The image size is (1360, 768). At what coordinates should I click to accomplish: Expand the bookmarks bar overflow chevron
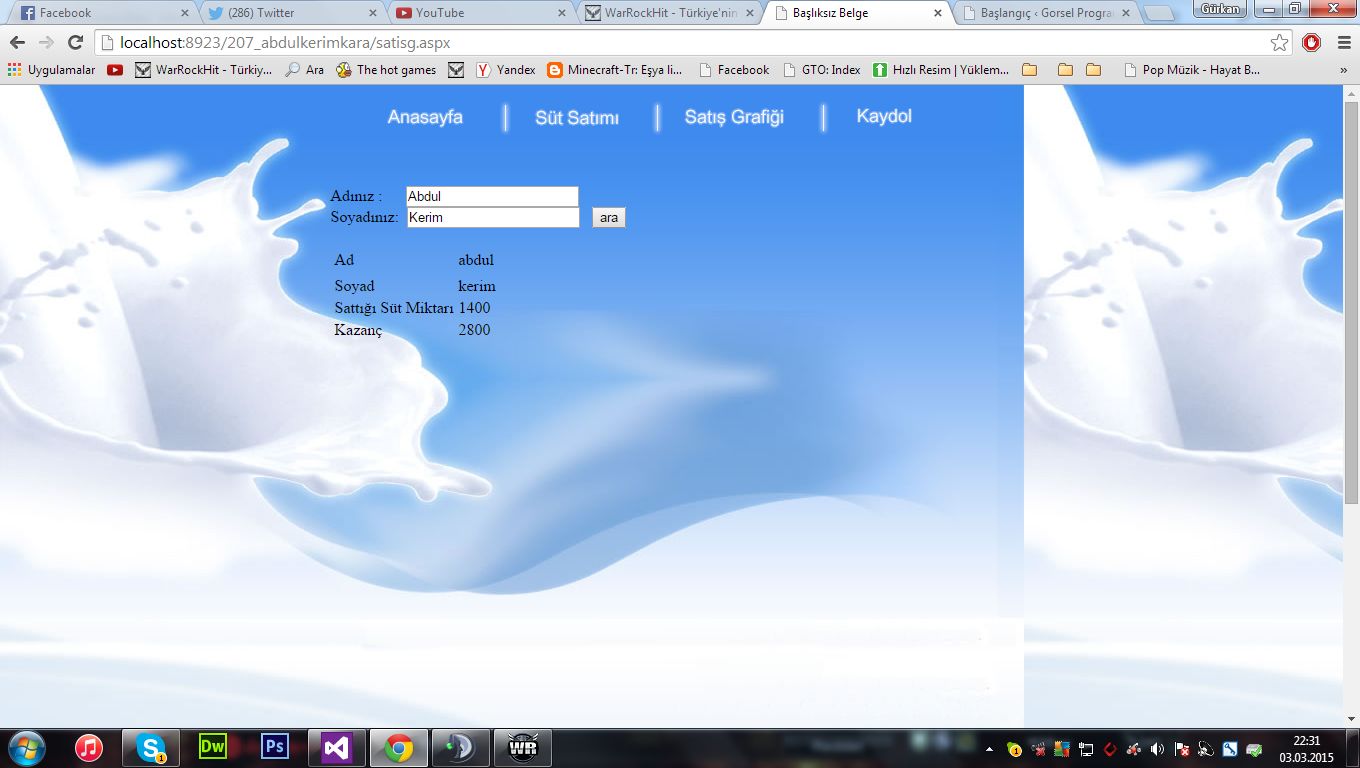pyautogui.click(x=1342, y=70)
